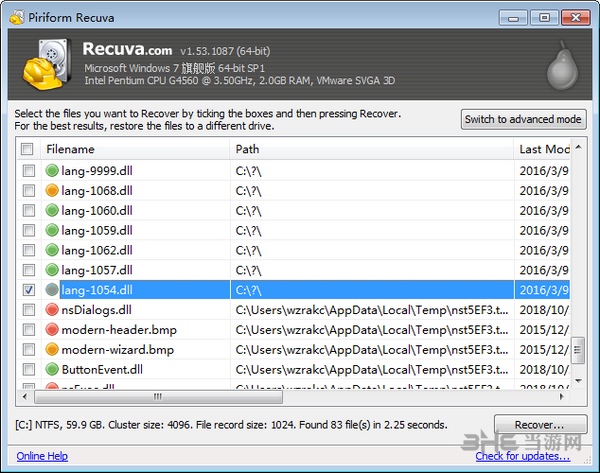The height and width of the screenshot is (473, 600).
Task: Select the highlighted lang-1054.dll filename
Action: pos(97,290)
